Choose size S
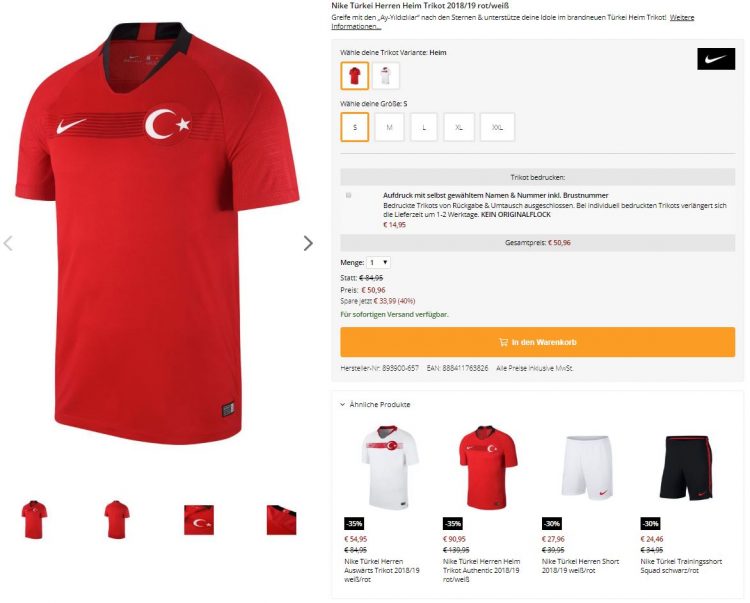Screen dimensions: 750x603 (354, 127)
